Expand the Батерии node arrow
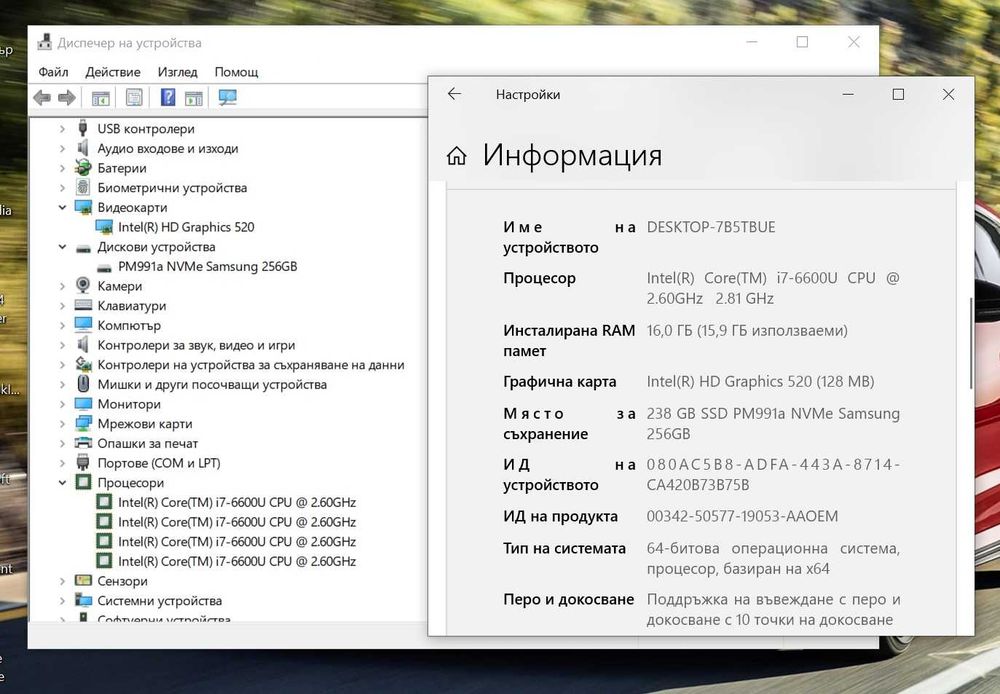The height and width of the screenshot is (694, 1000). (x=62, y=168)
